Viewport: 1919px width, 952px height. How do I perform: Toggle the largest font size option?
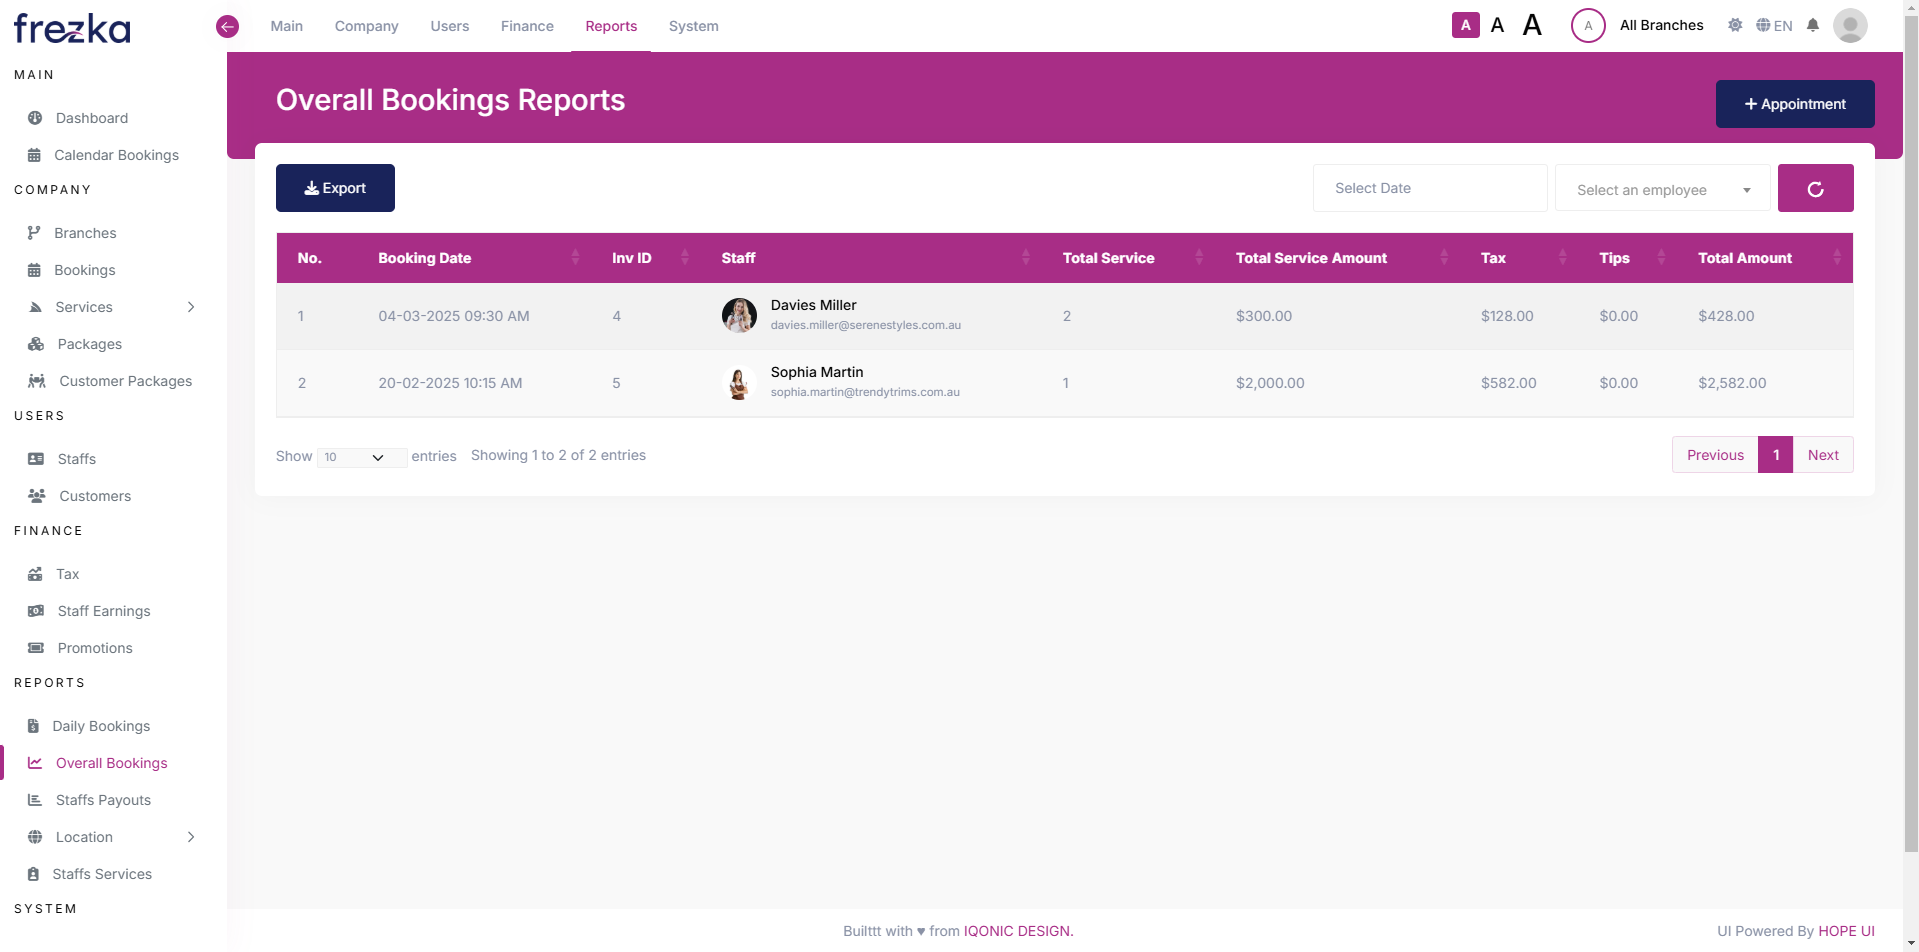coord(1532,24)
